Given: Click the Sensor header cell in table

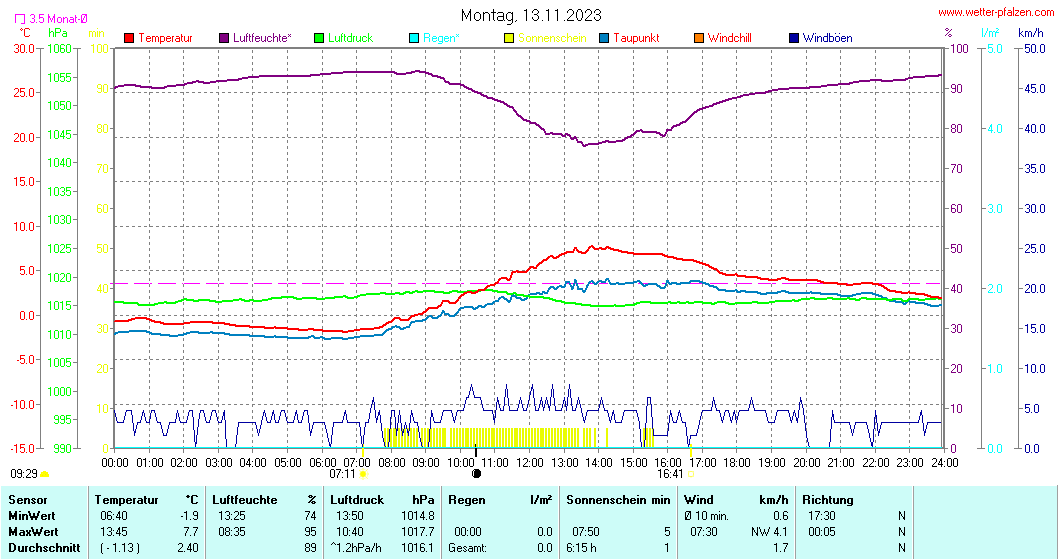Looking at the screenshot, I should [28, 500].
